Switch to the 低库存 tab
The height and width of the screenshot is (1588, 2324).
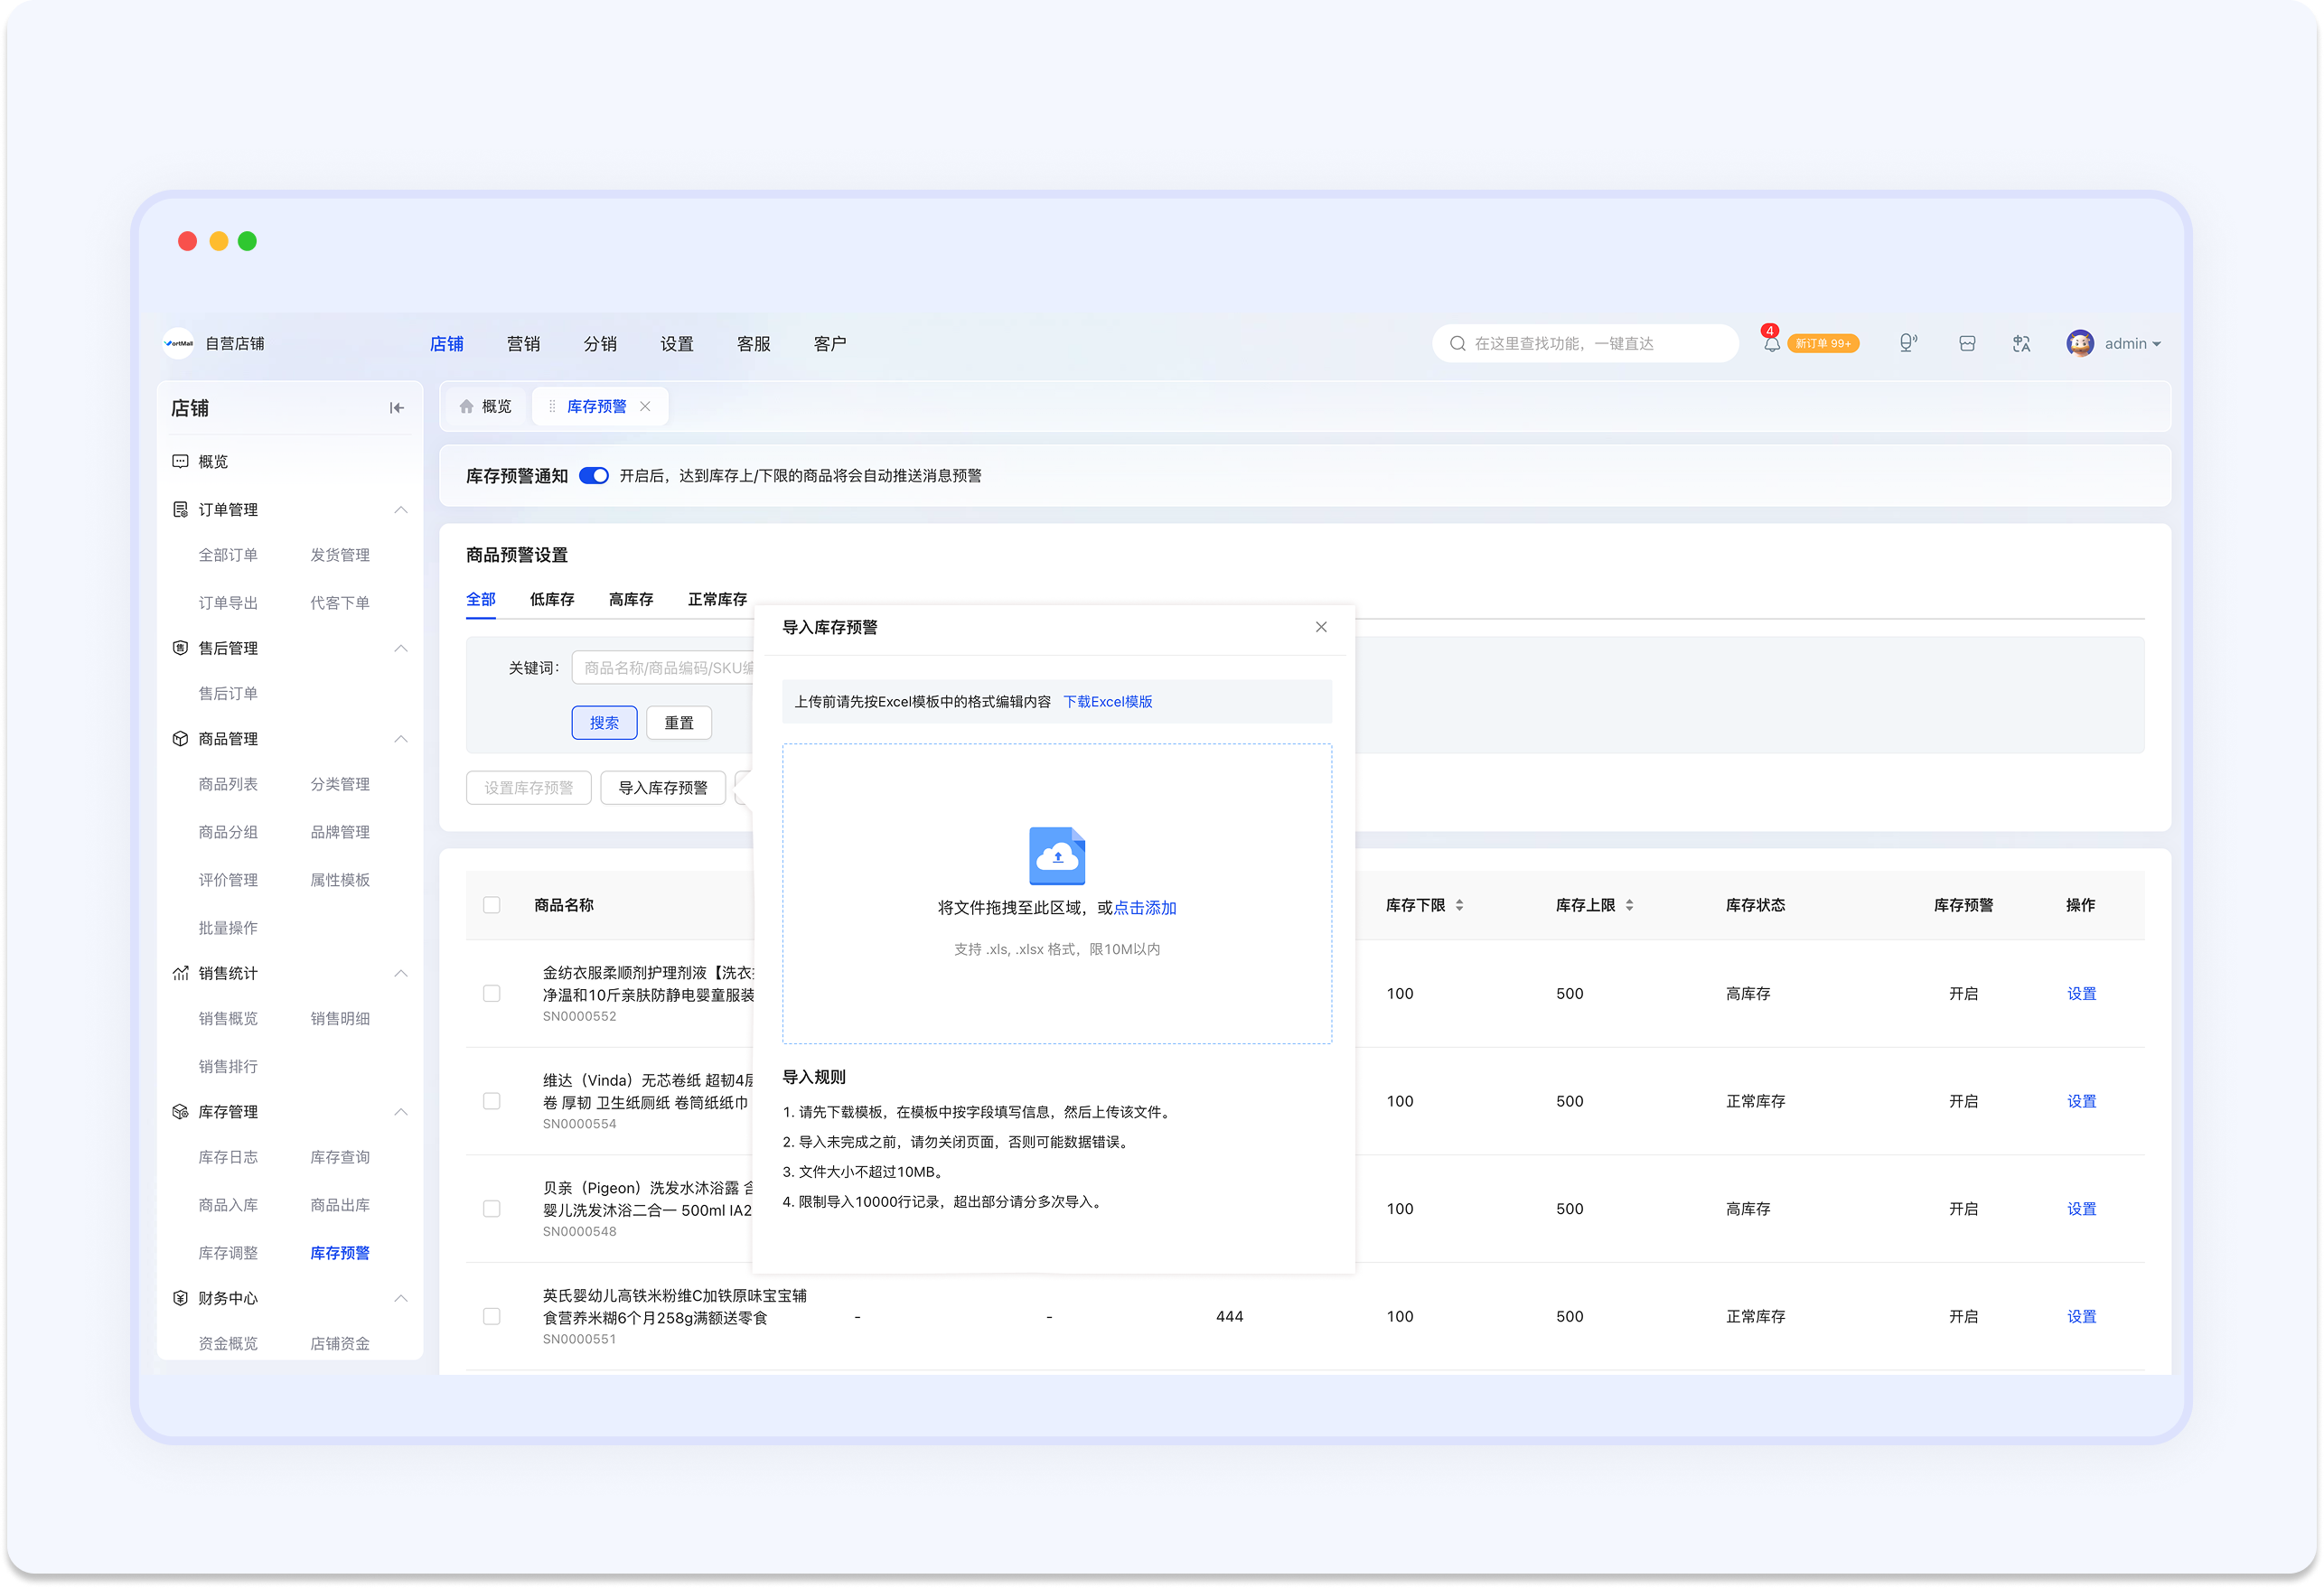(x=552, y=599)
